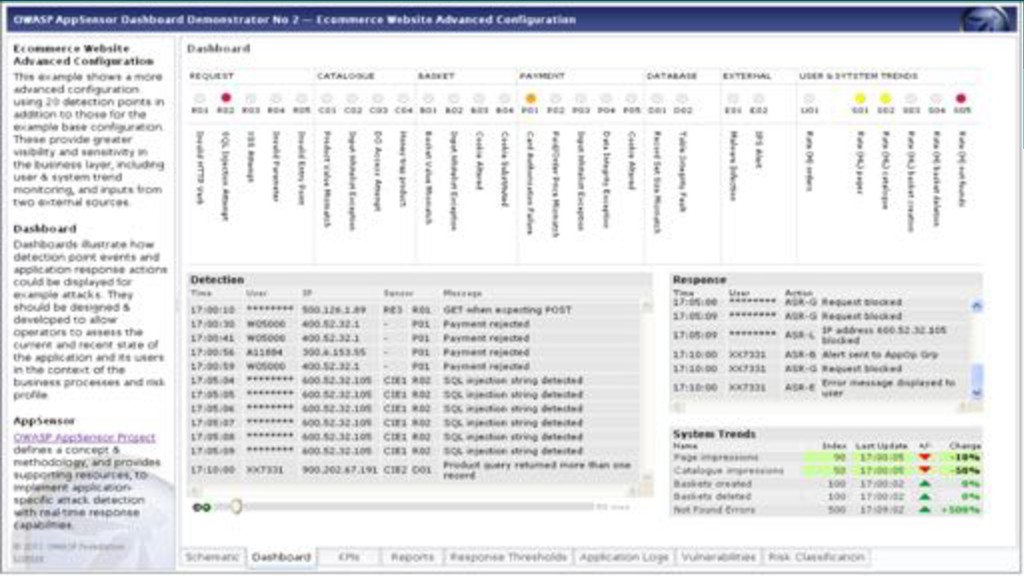1024x576 pixels.
Task: Open the Vulnerabilities tab
Action: (x=718, y=557)
